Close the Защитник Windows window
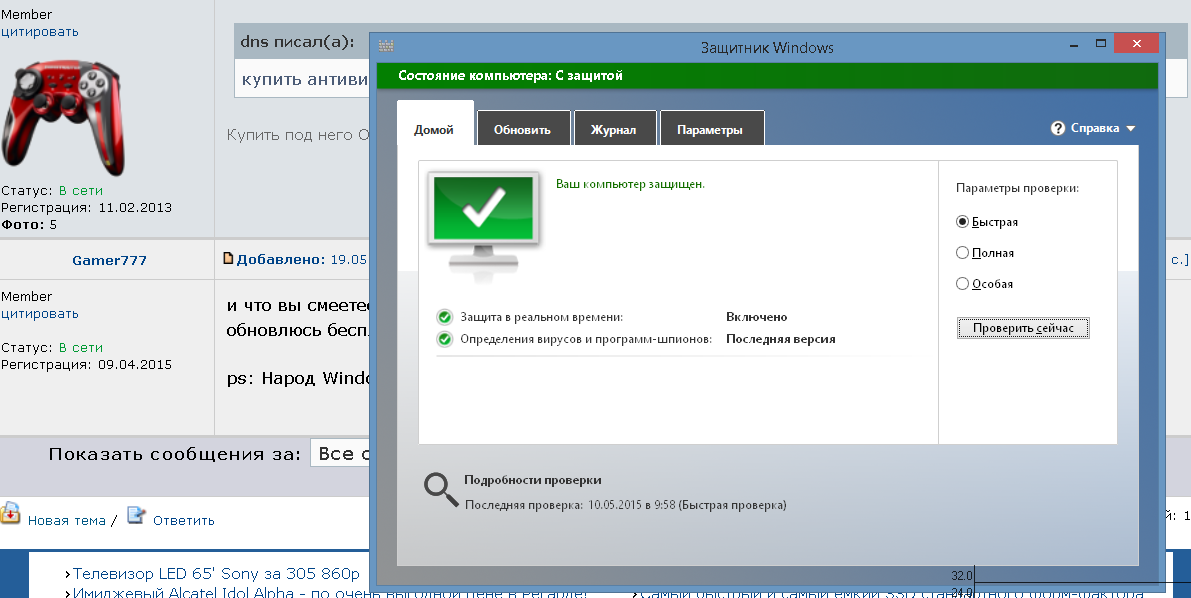 (x=1137, y=44)
